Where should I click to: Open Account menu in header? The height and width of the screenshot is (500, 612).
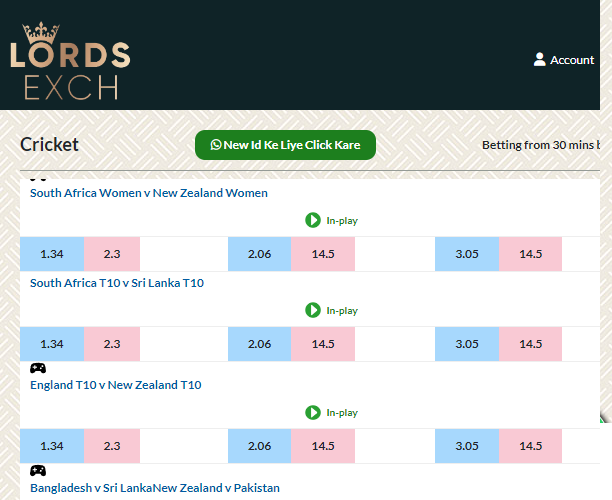[x=564, y=60]
